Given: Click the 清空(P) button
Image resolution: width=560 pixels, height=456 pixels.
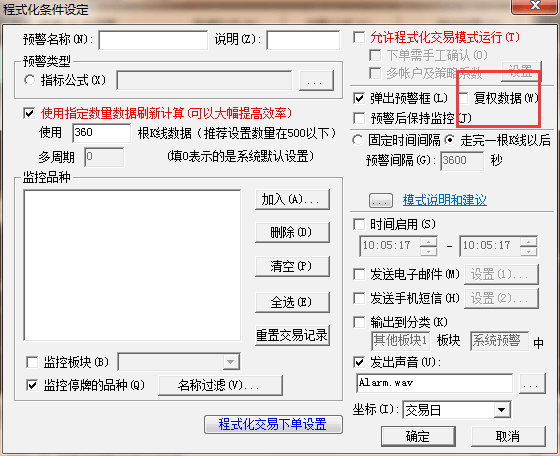Looking at the screenshot, I should click(292, 266).
